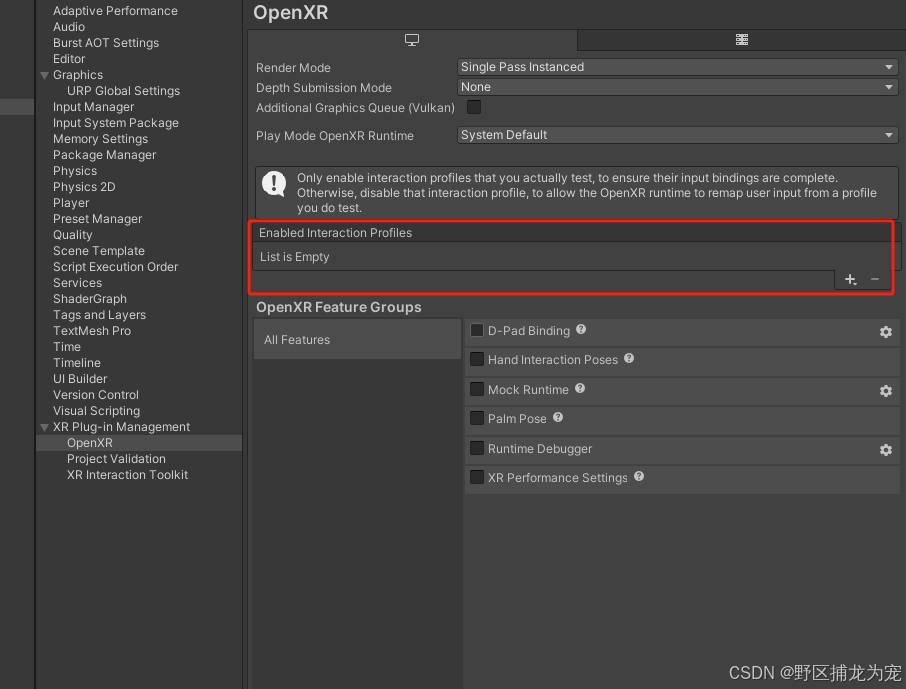Select OpenXR in the settings tree
This screenshot has width=906, height=689.
139,443
